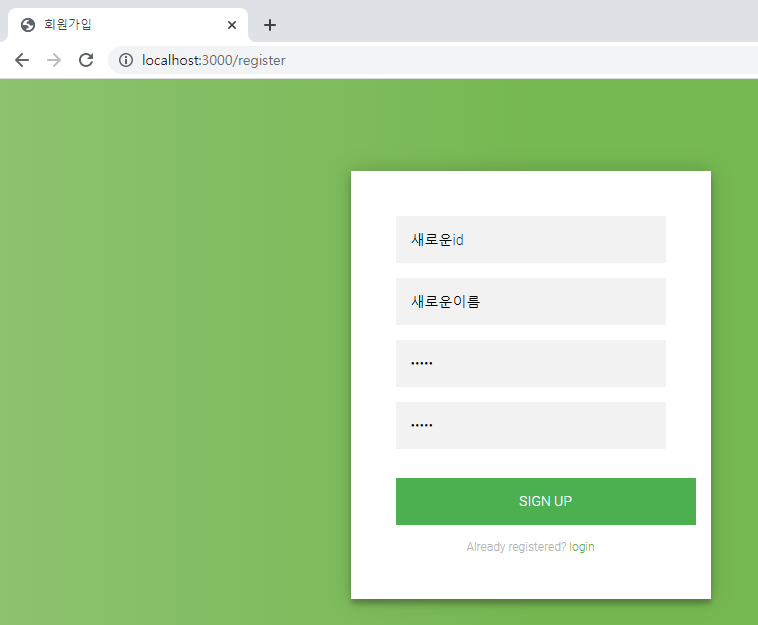Click the 새로운id input field

531,239
